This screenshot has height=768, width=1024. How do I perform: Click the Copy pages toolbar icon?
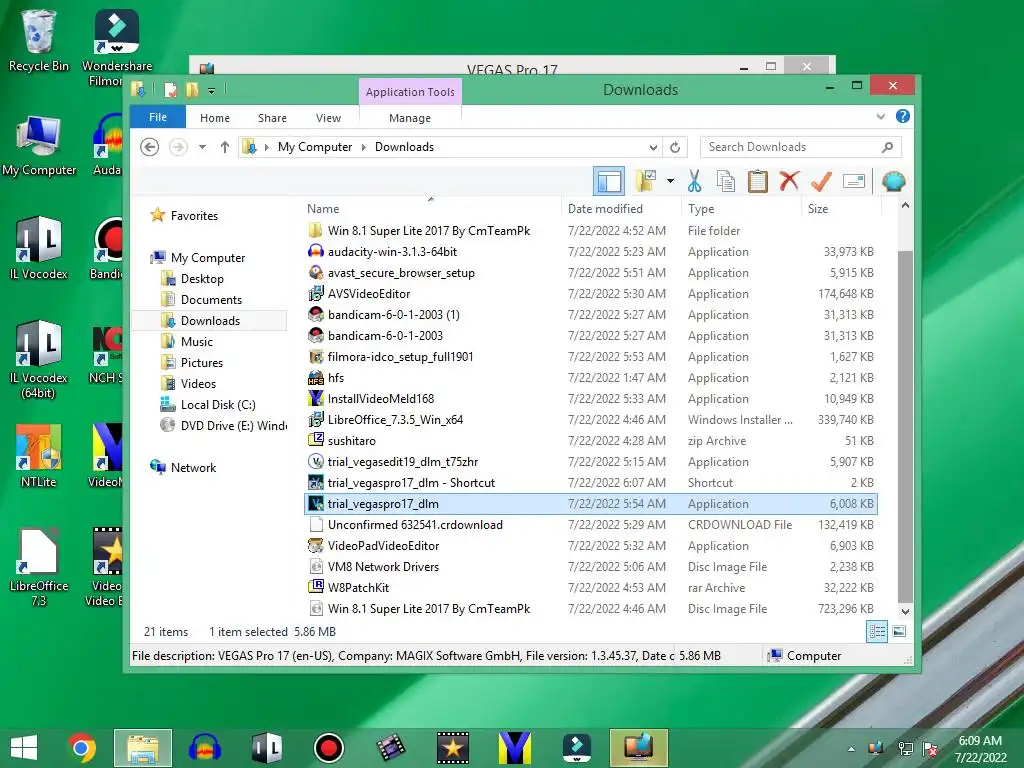726,181
